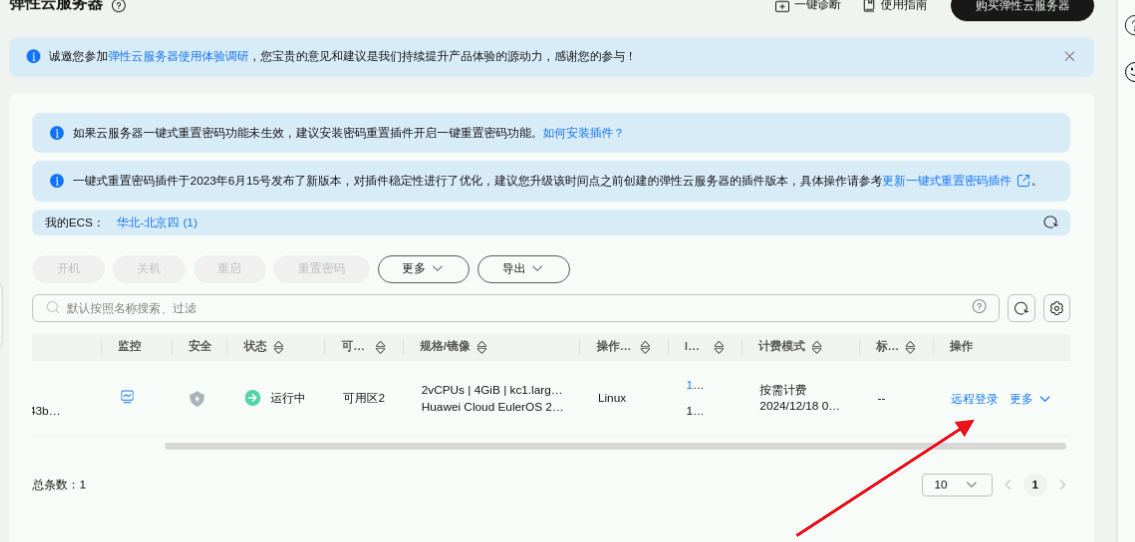Select page 1 in pagination
Image resolution: width=1135 pixels, height=542 pixels.
[1035, 485]
